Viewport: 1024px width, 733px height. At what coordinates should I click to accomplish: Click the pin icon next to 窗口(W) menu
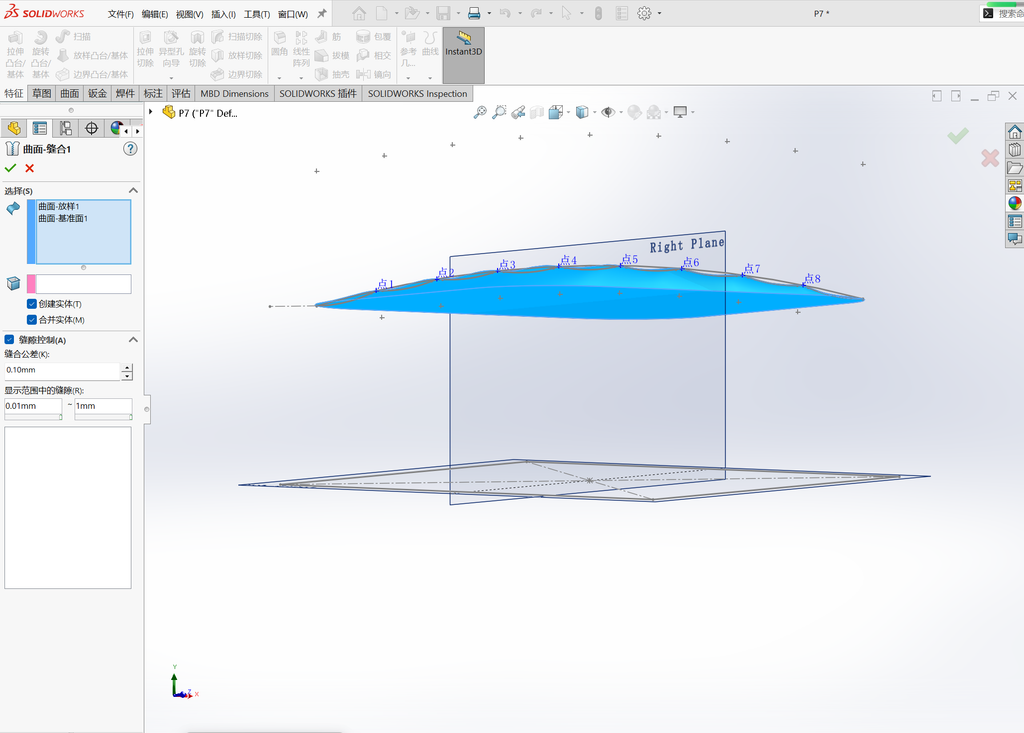point(321,14)
